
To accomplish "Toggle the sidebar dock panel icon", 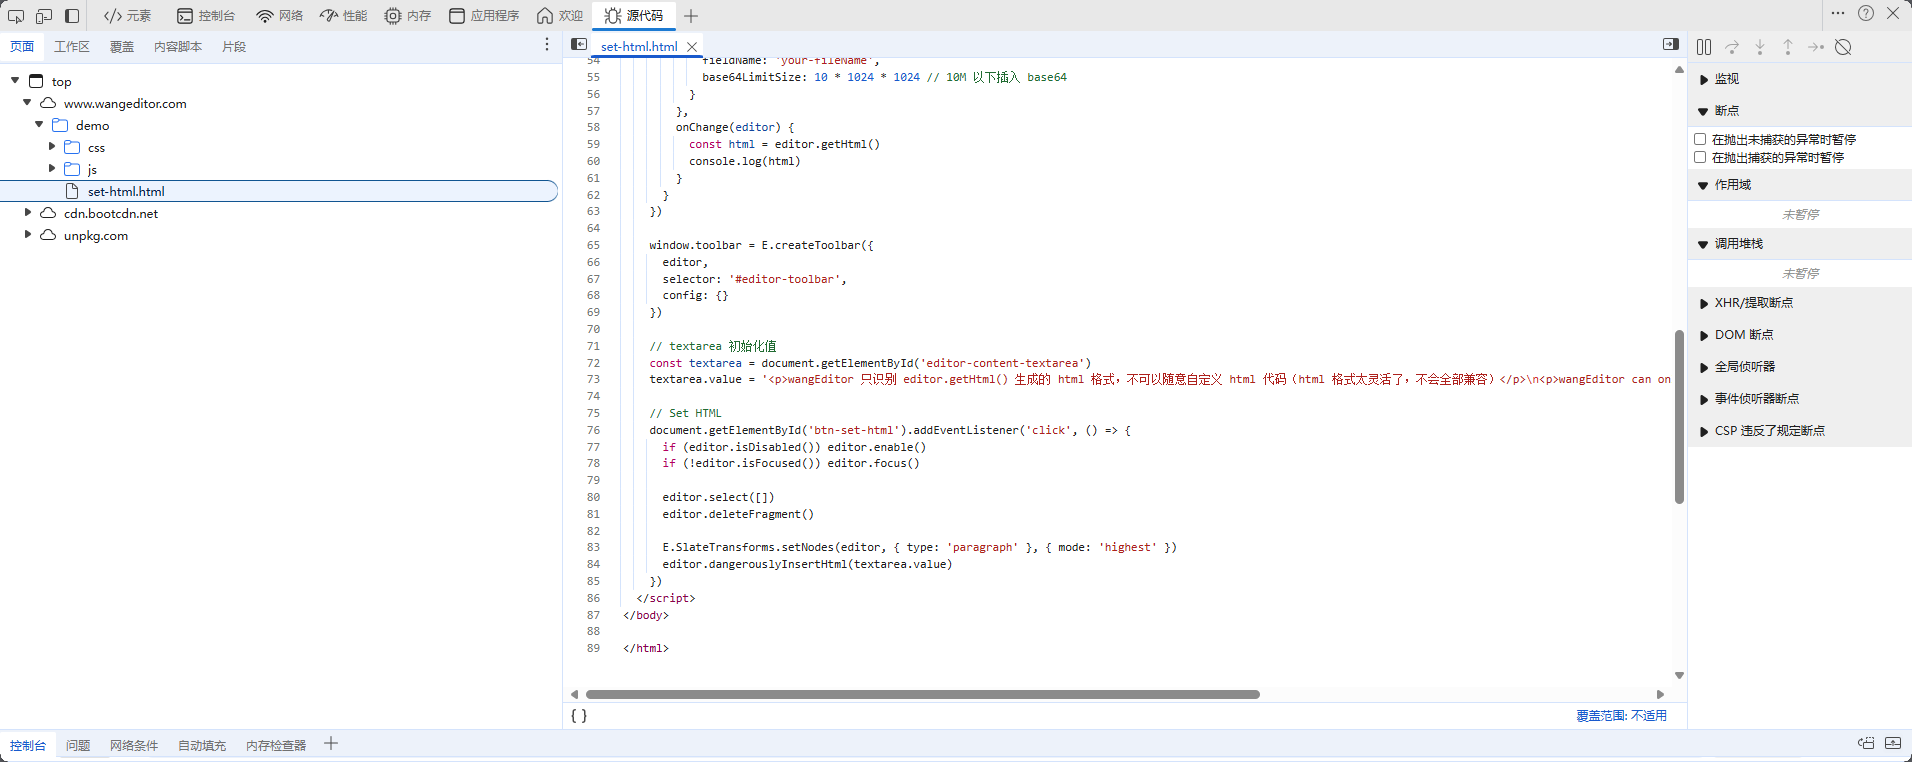I will 72,16.
